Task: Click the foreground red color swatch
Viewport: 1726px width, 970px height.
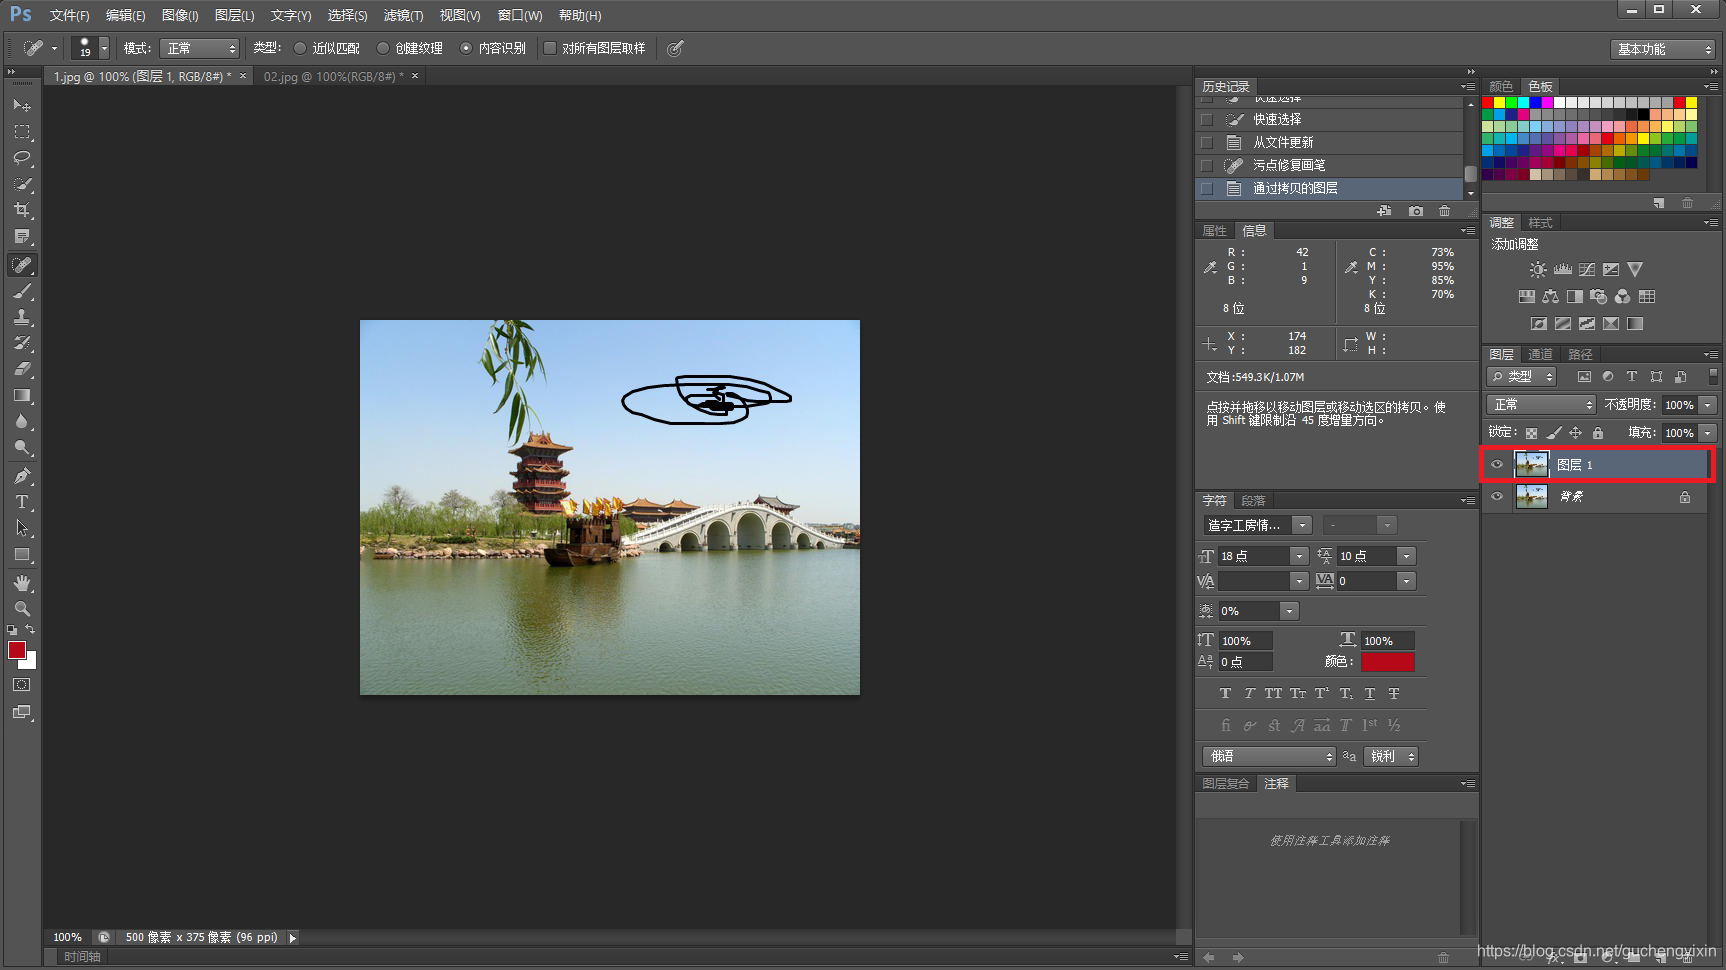Action: [x=17, y=650]
